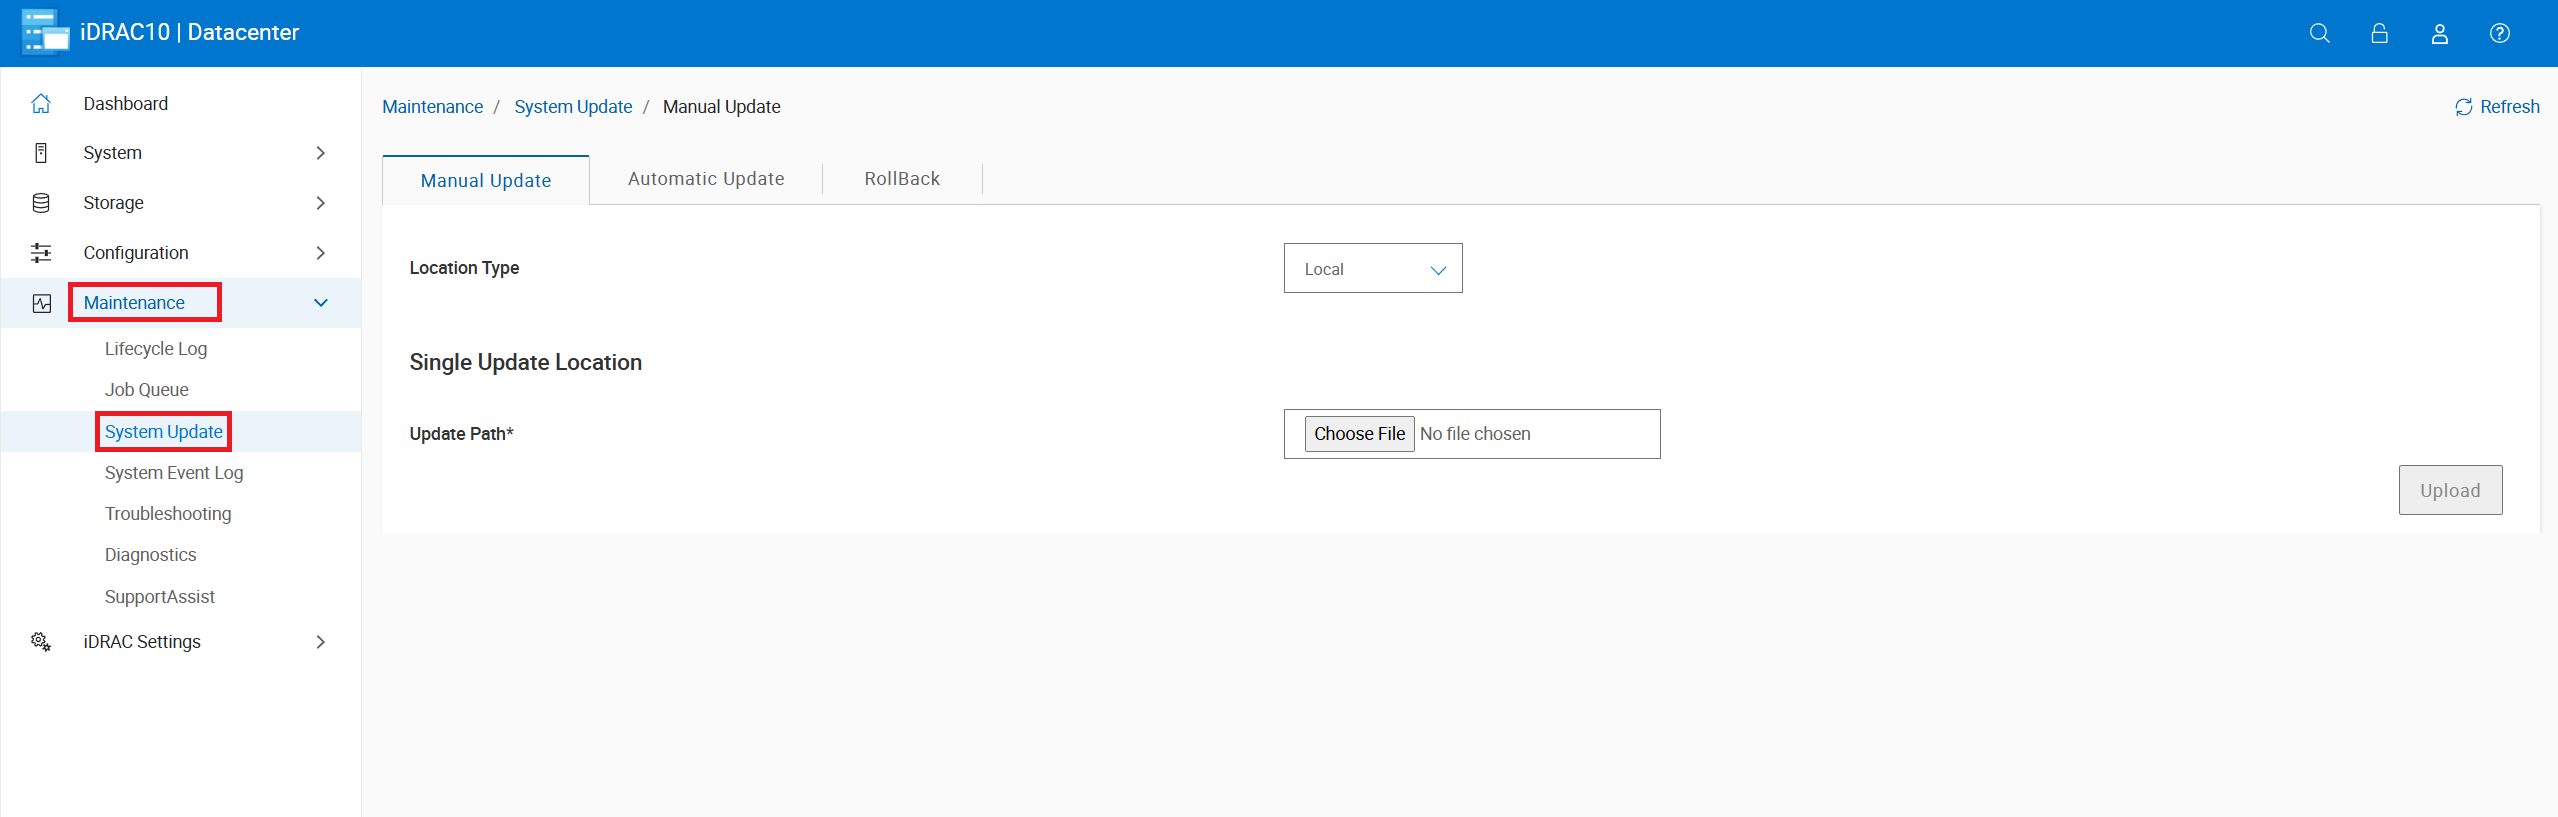Collapse the Maintenance menu chevron
The image size is (2558, 817).
[x=321, y=303]
